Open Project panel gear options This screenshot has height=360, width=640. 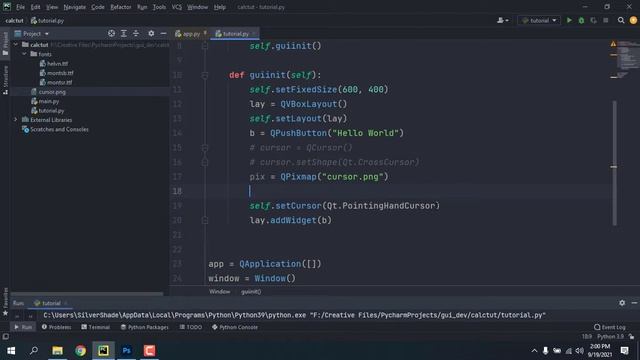pos(151,33)
